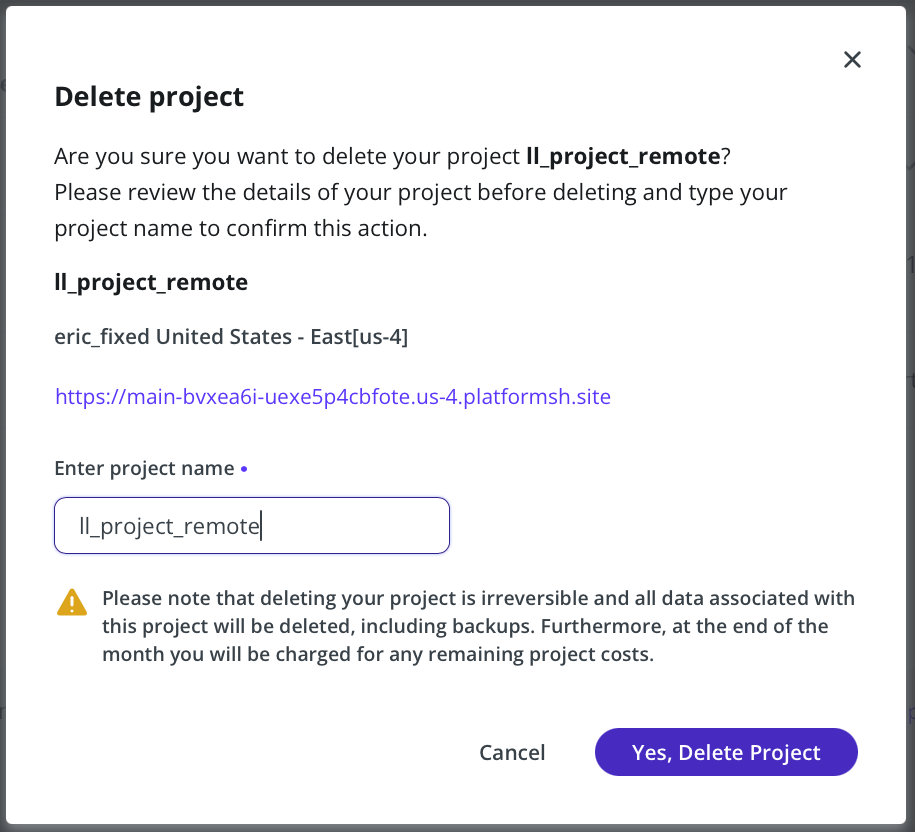Click the caution icon beside the deletion warning
This screenshot has height=832, width=915.
(71, 603)
